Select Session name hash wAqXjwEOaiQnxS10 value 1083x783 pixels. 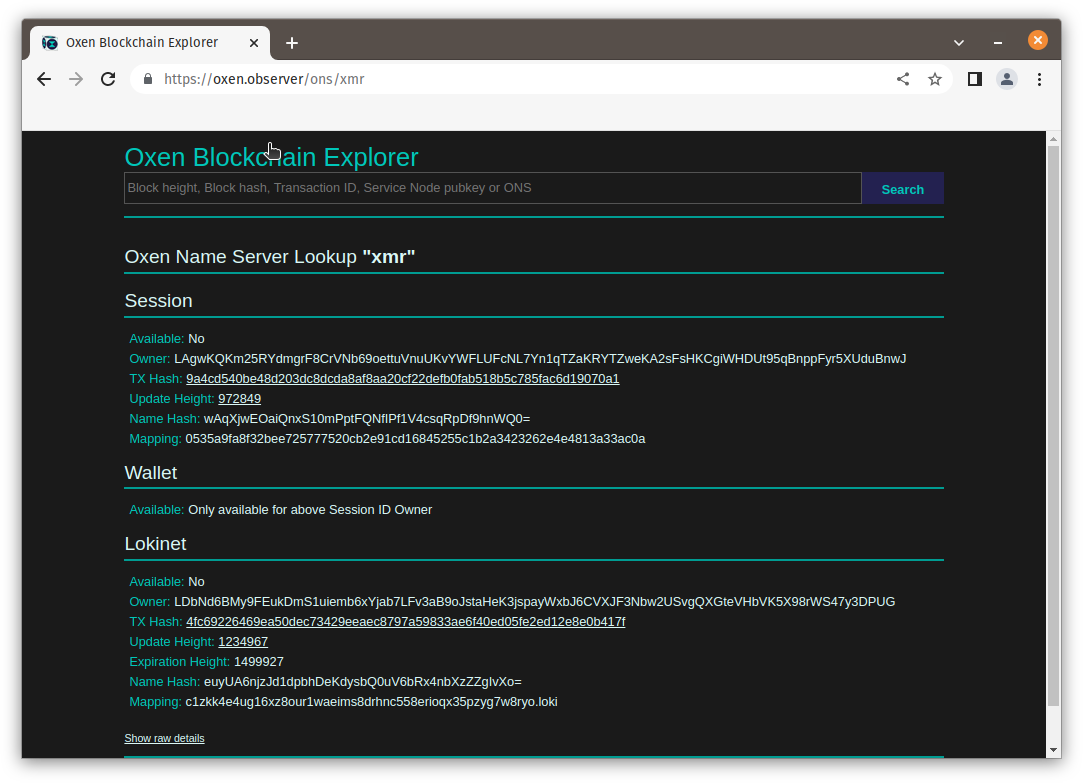(367, 418)
